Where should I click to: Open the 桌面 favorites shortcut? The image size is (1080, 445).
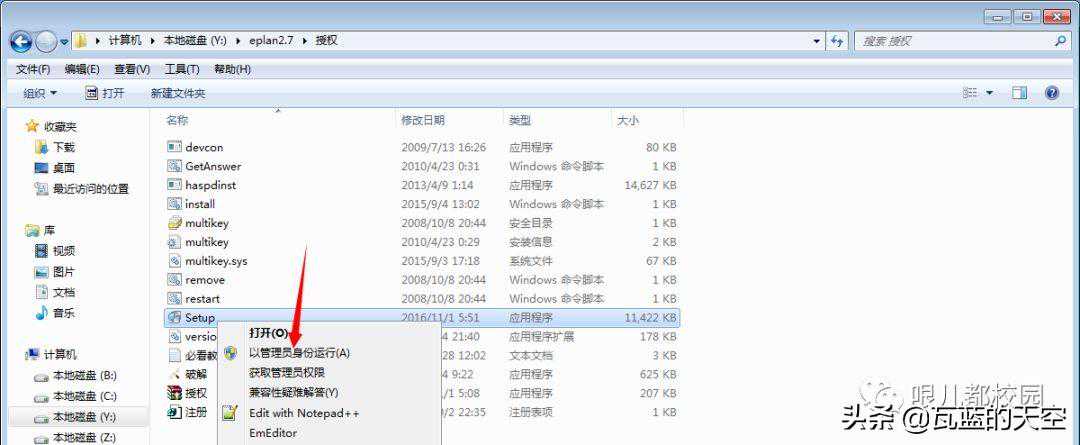(x=64, y=168)
